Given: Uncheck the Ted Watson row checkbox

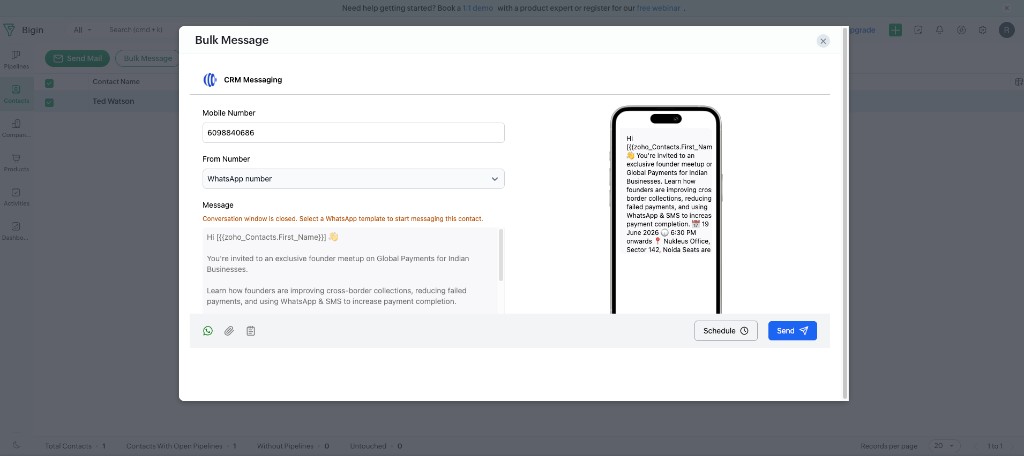Looking at the screenshot, I should coord(49,102).
